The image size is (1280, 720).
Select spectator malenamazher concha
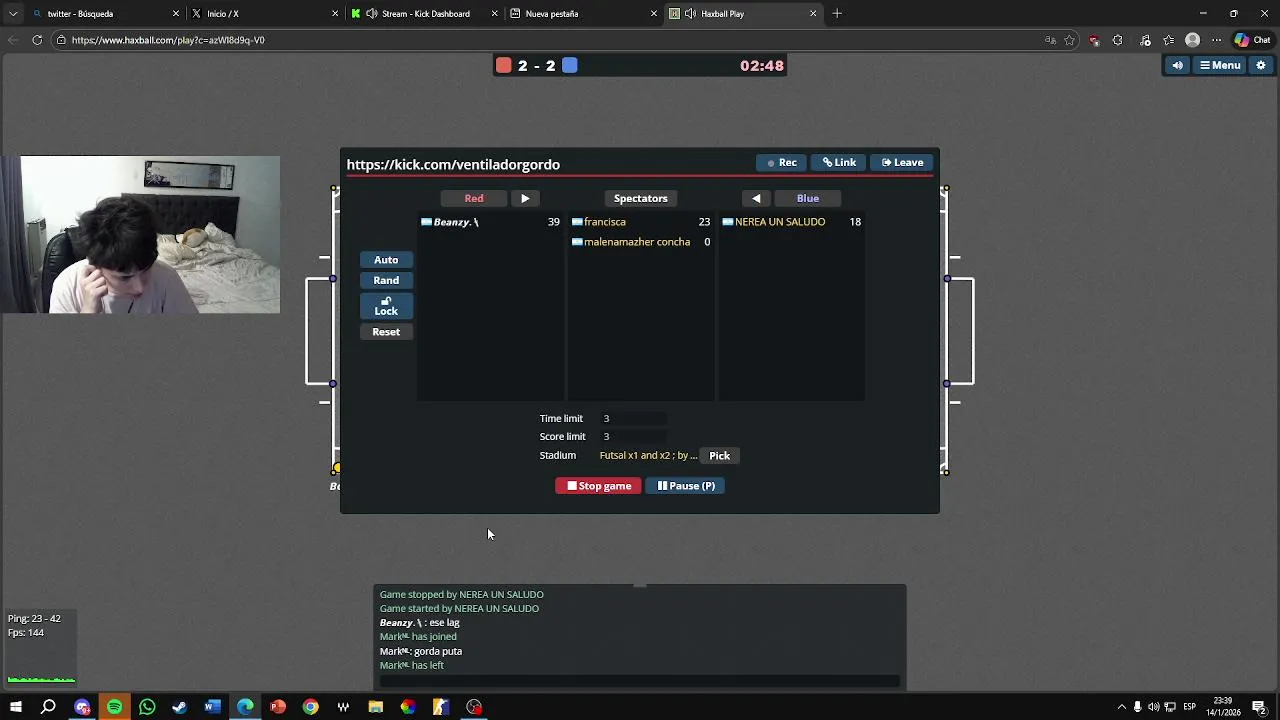coord(641,242)
